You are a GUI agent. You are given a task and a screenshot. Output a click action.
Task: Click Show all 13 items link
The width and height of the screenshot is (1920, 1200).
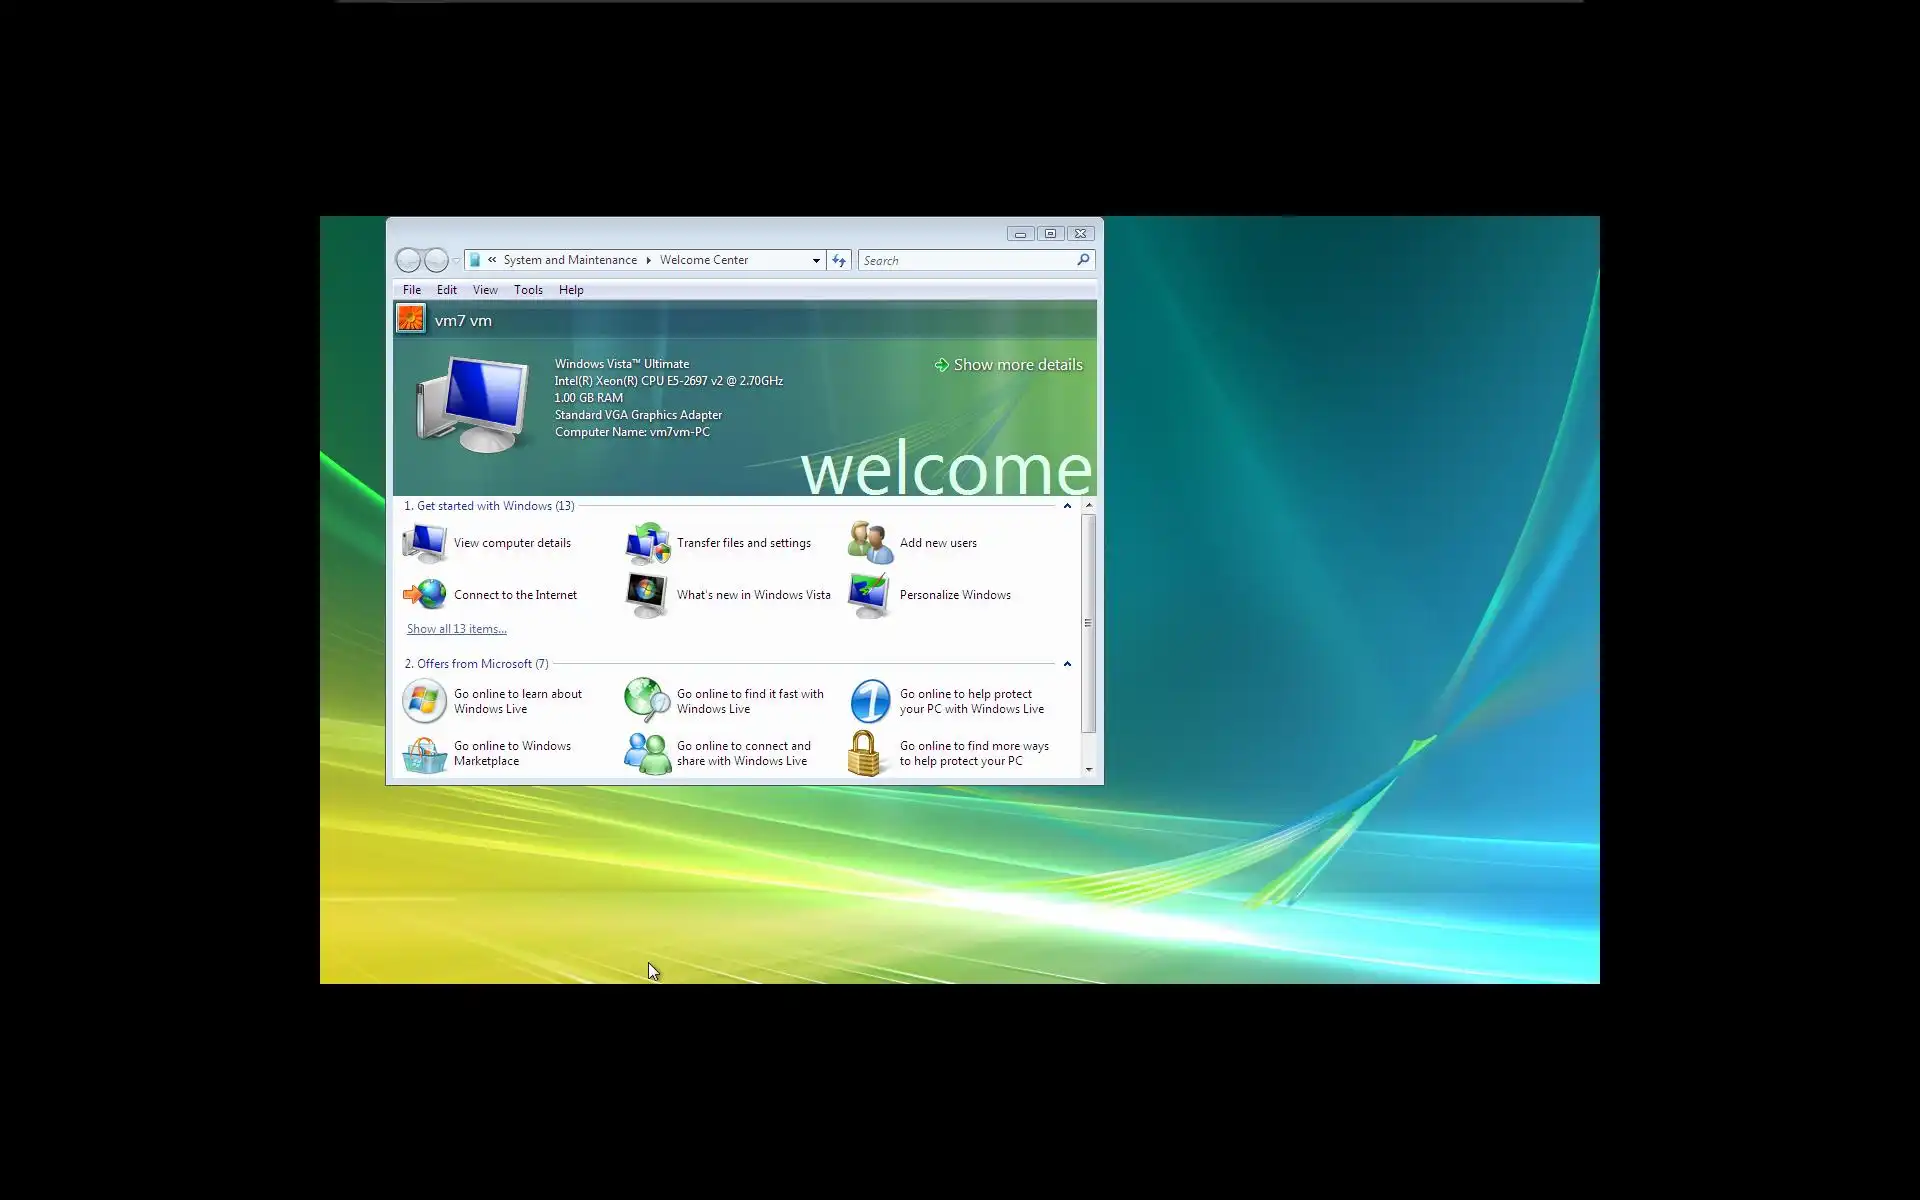coord(456,629)
